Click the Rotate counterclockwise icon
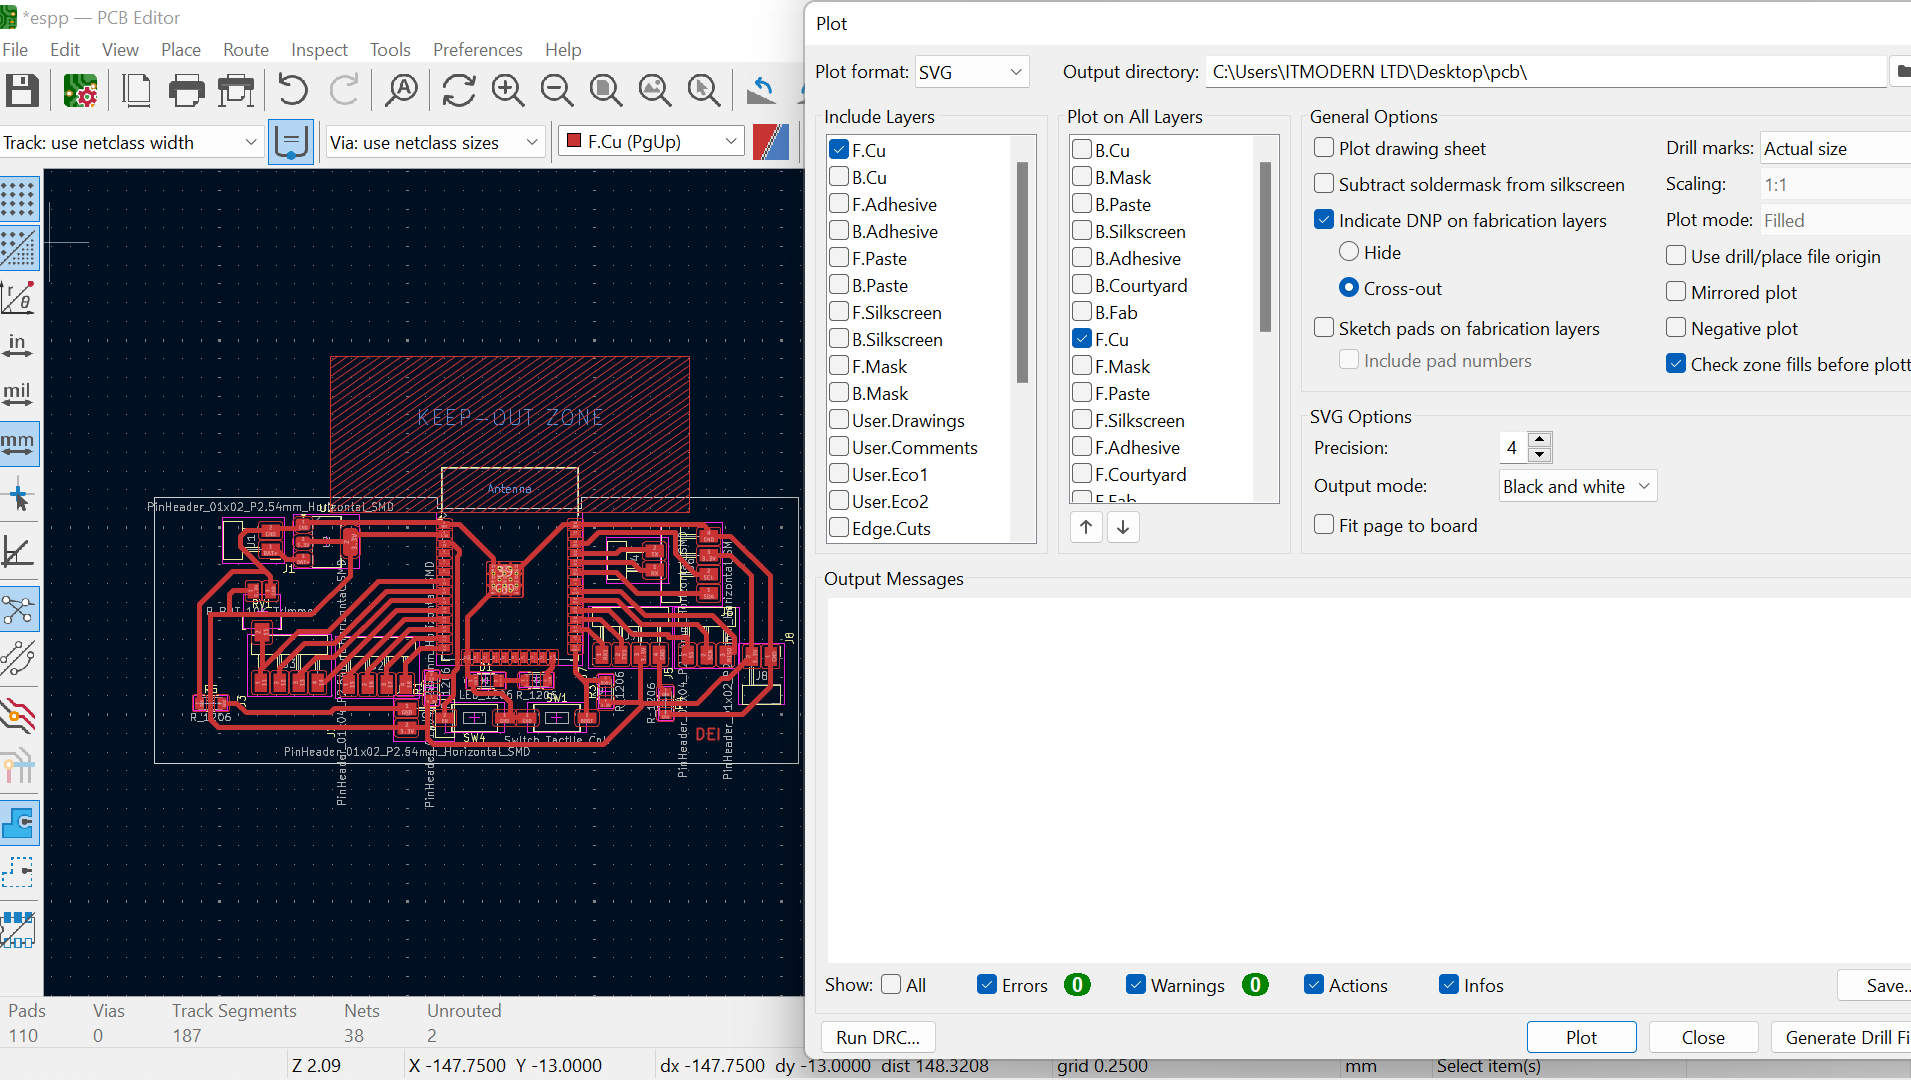 [x=761, y=91]
